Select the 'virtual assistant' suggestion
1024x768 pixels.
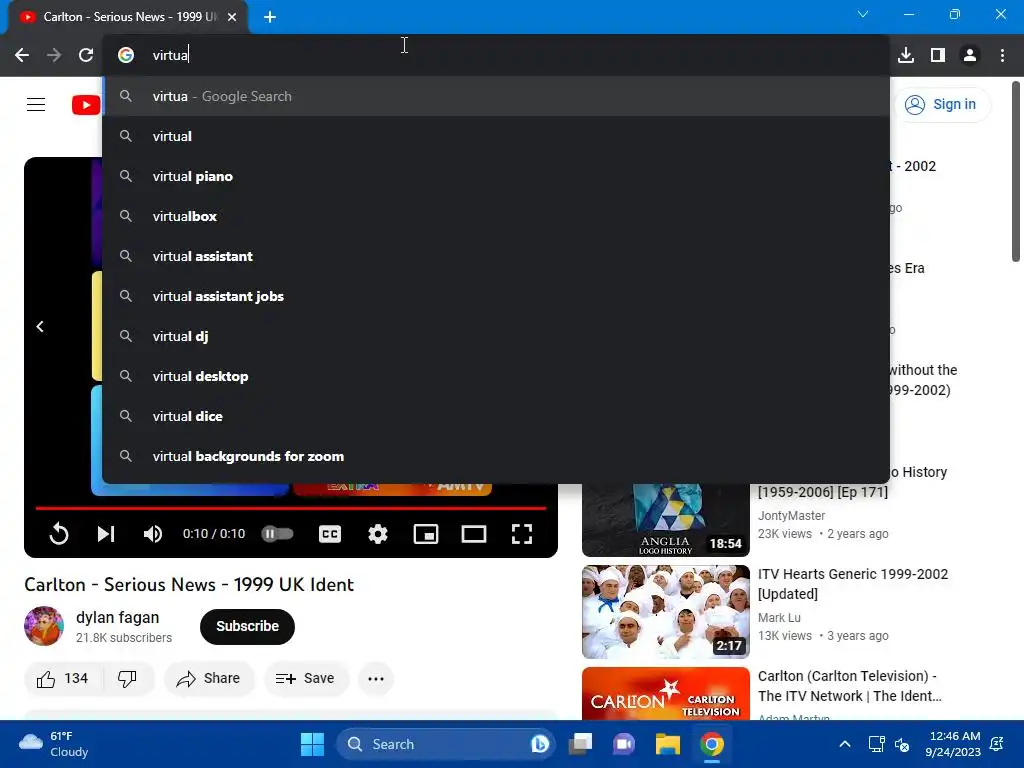coord(496,256)
